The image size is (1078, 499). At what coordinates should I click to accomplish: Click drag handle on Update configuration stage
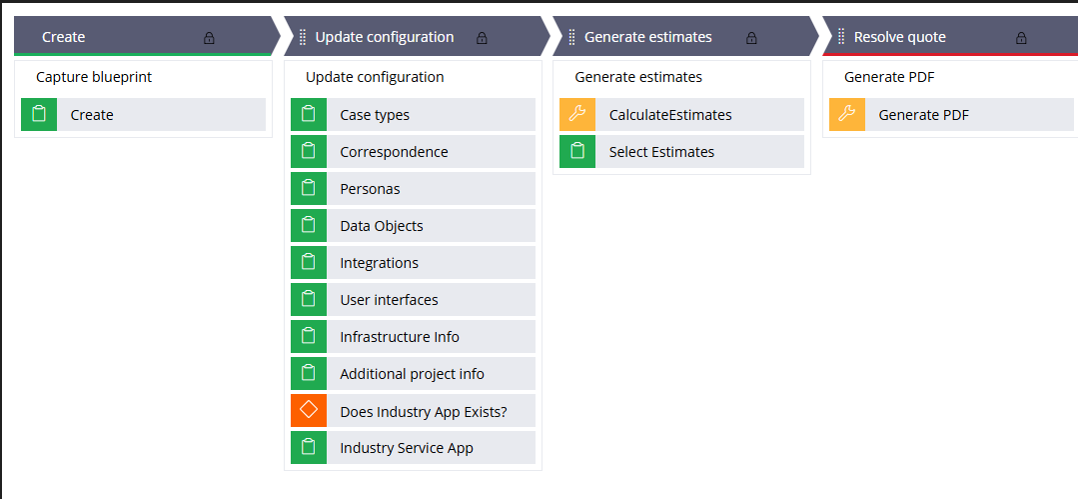point(303,38)
